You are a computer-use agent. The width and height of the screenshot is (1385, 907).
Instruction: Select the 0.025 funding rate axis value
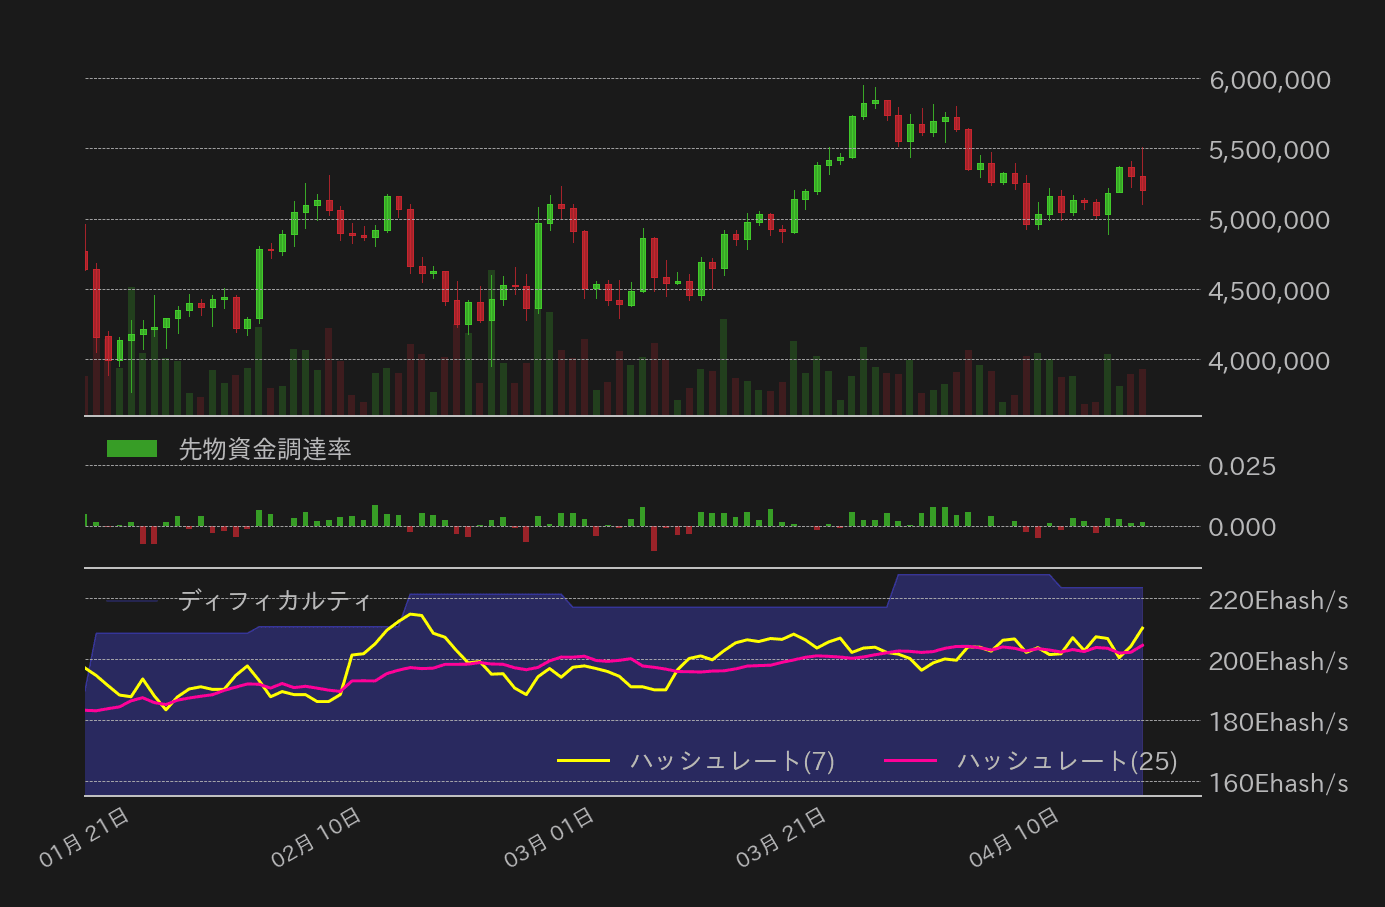click(x=1241, y=466)
